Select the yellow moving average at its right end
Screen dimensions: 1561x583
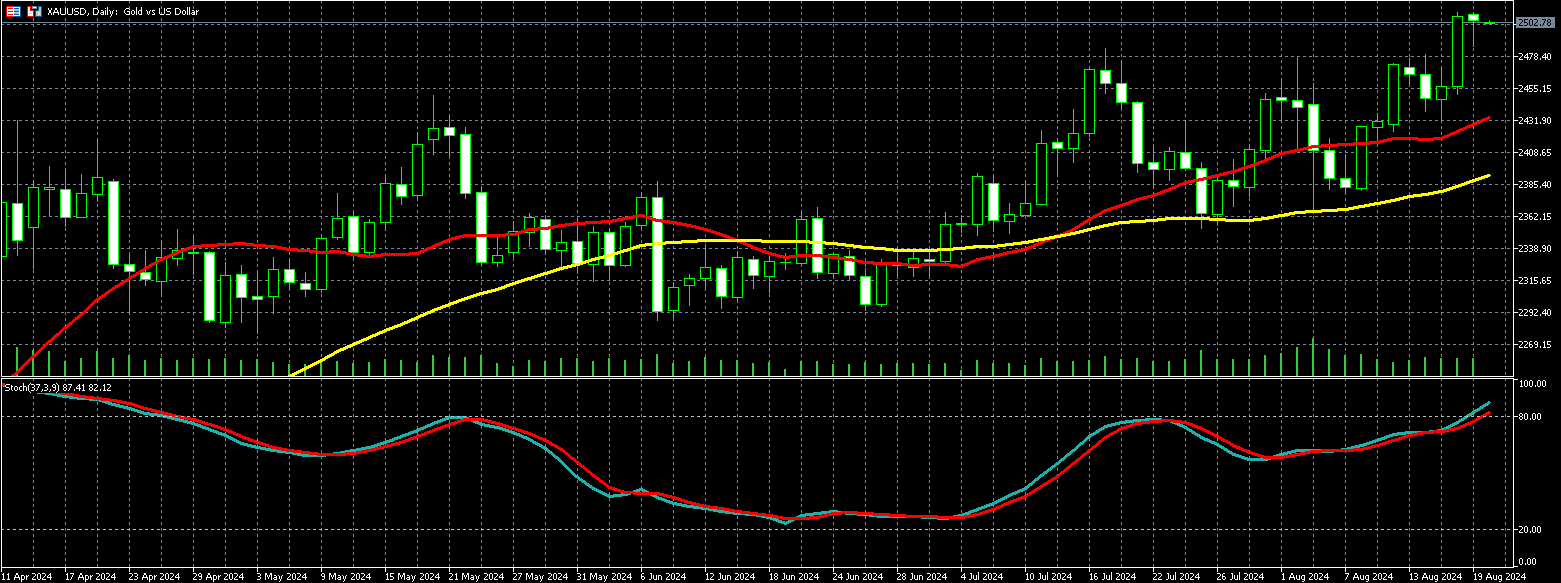pos(1488,176)
